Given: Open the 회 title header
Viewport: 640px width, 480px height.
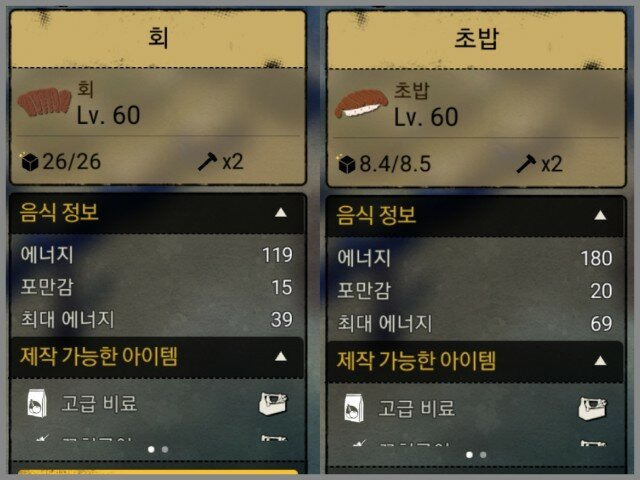Looking at the screenshot, I should click(x=158, y=39).
